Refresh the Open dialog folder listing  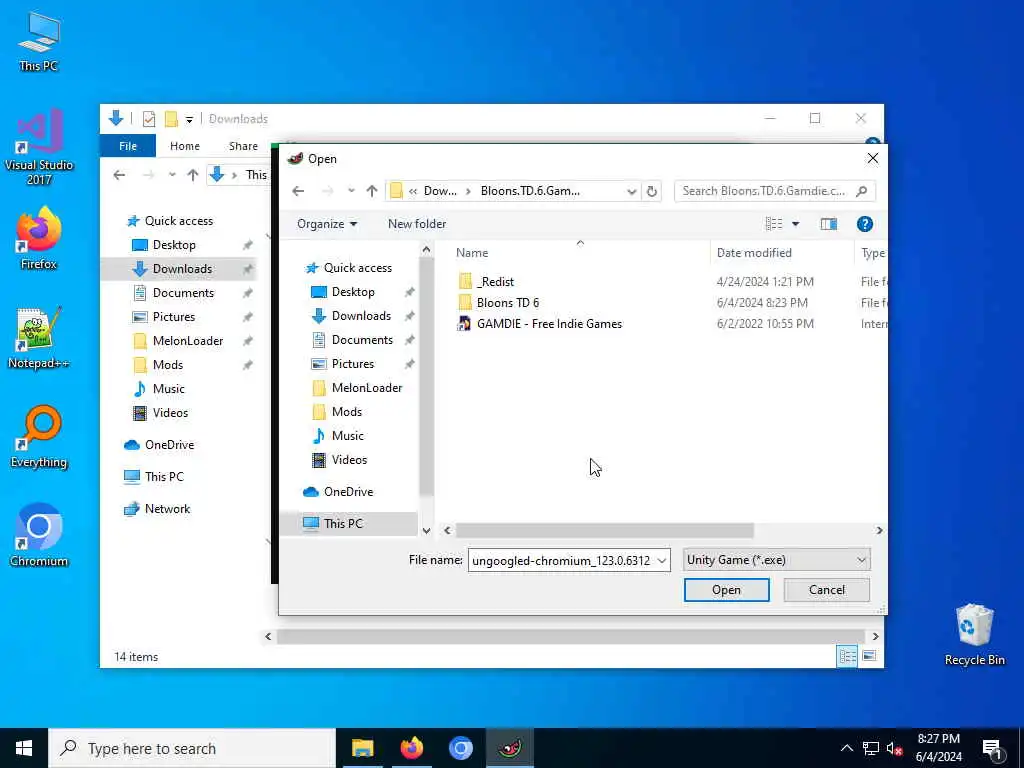[x=652, y=191]
